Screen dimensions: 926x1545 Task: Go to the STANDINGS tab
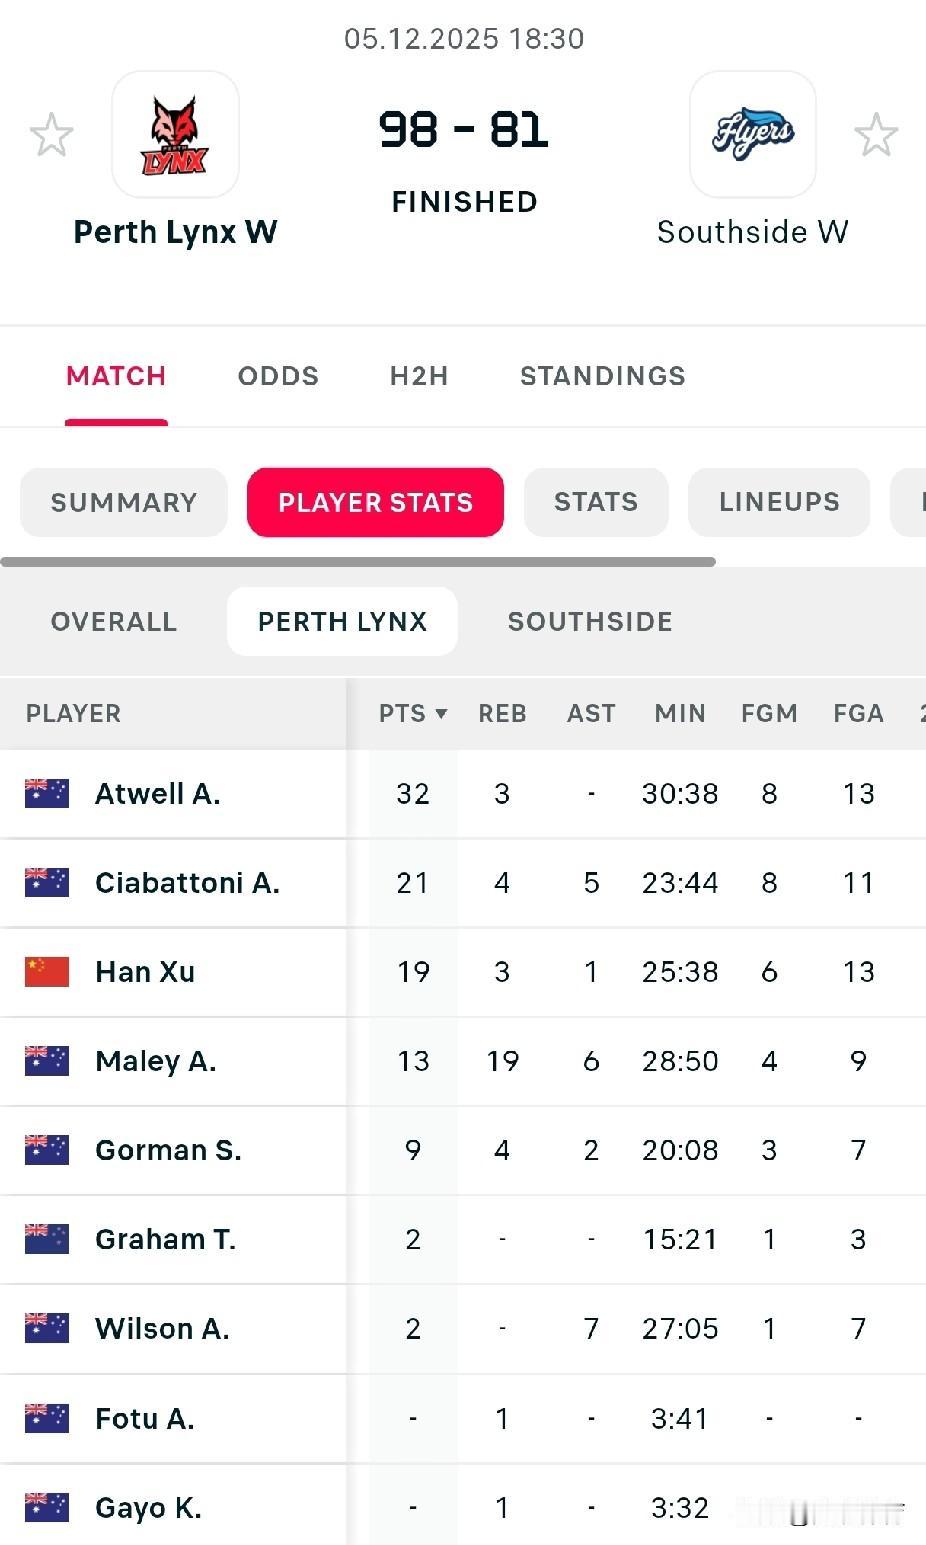coord(602,376)
